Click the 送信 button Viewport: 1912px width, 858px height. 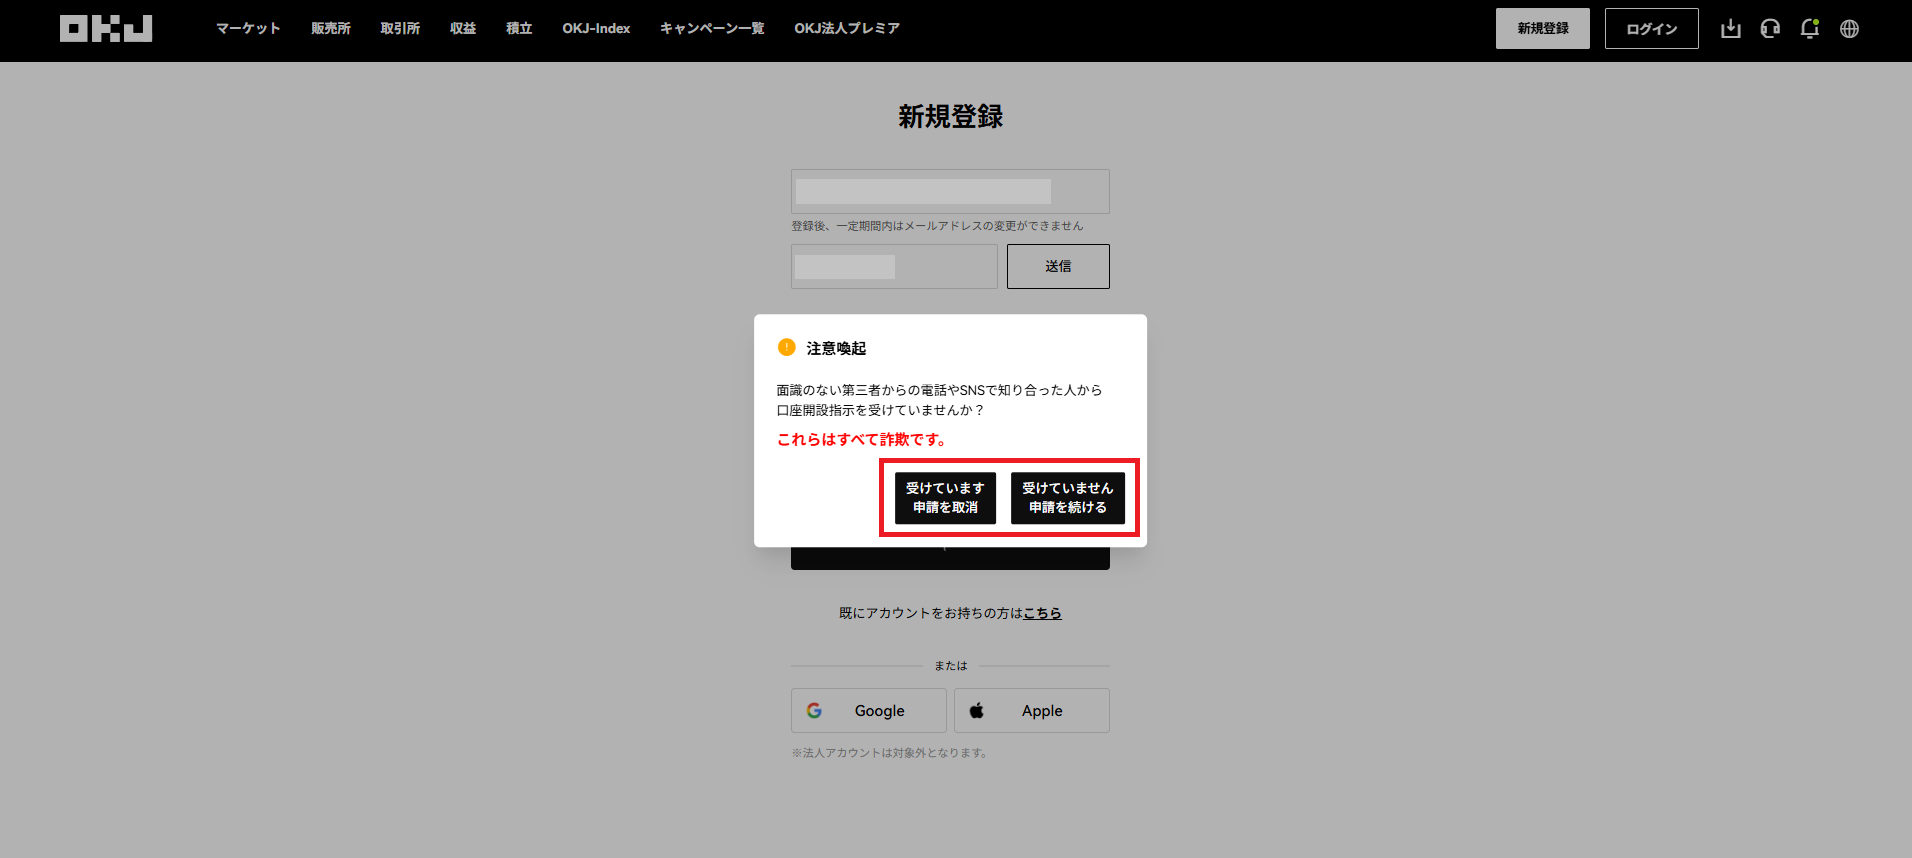[1058, 266]
